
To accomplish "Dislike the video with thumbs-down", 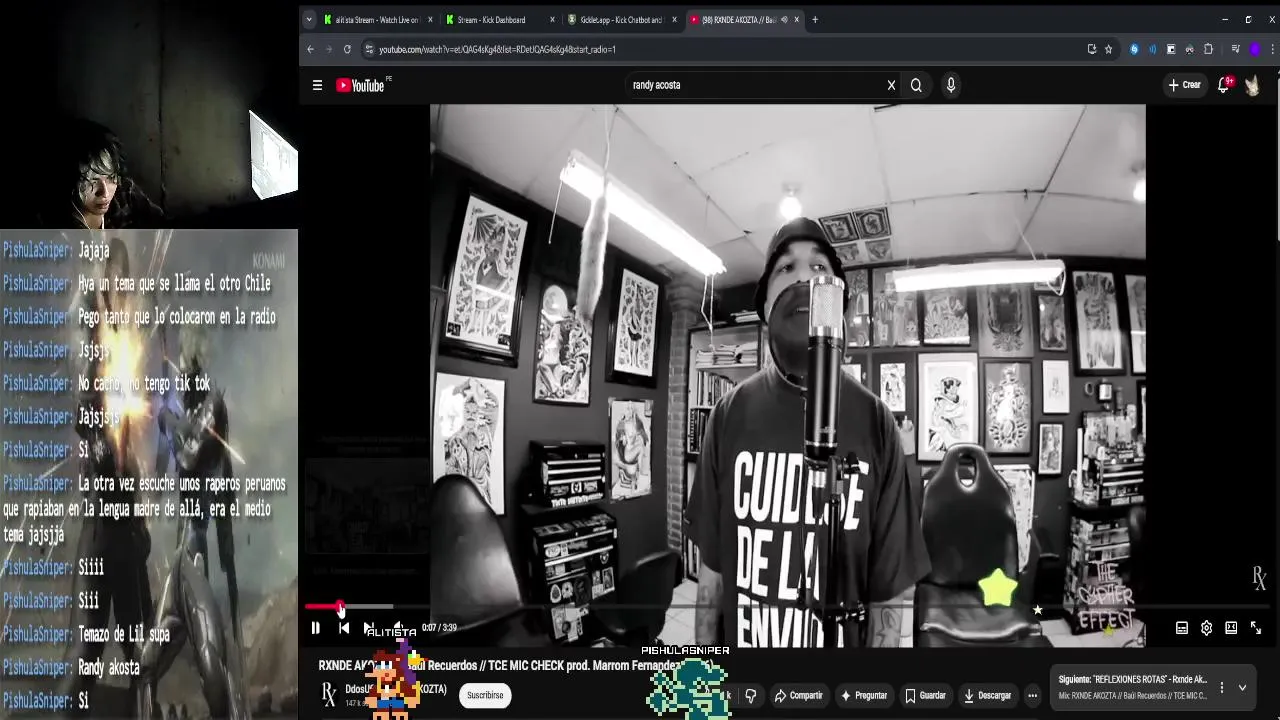I will point(750,695).
